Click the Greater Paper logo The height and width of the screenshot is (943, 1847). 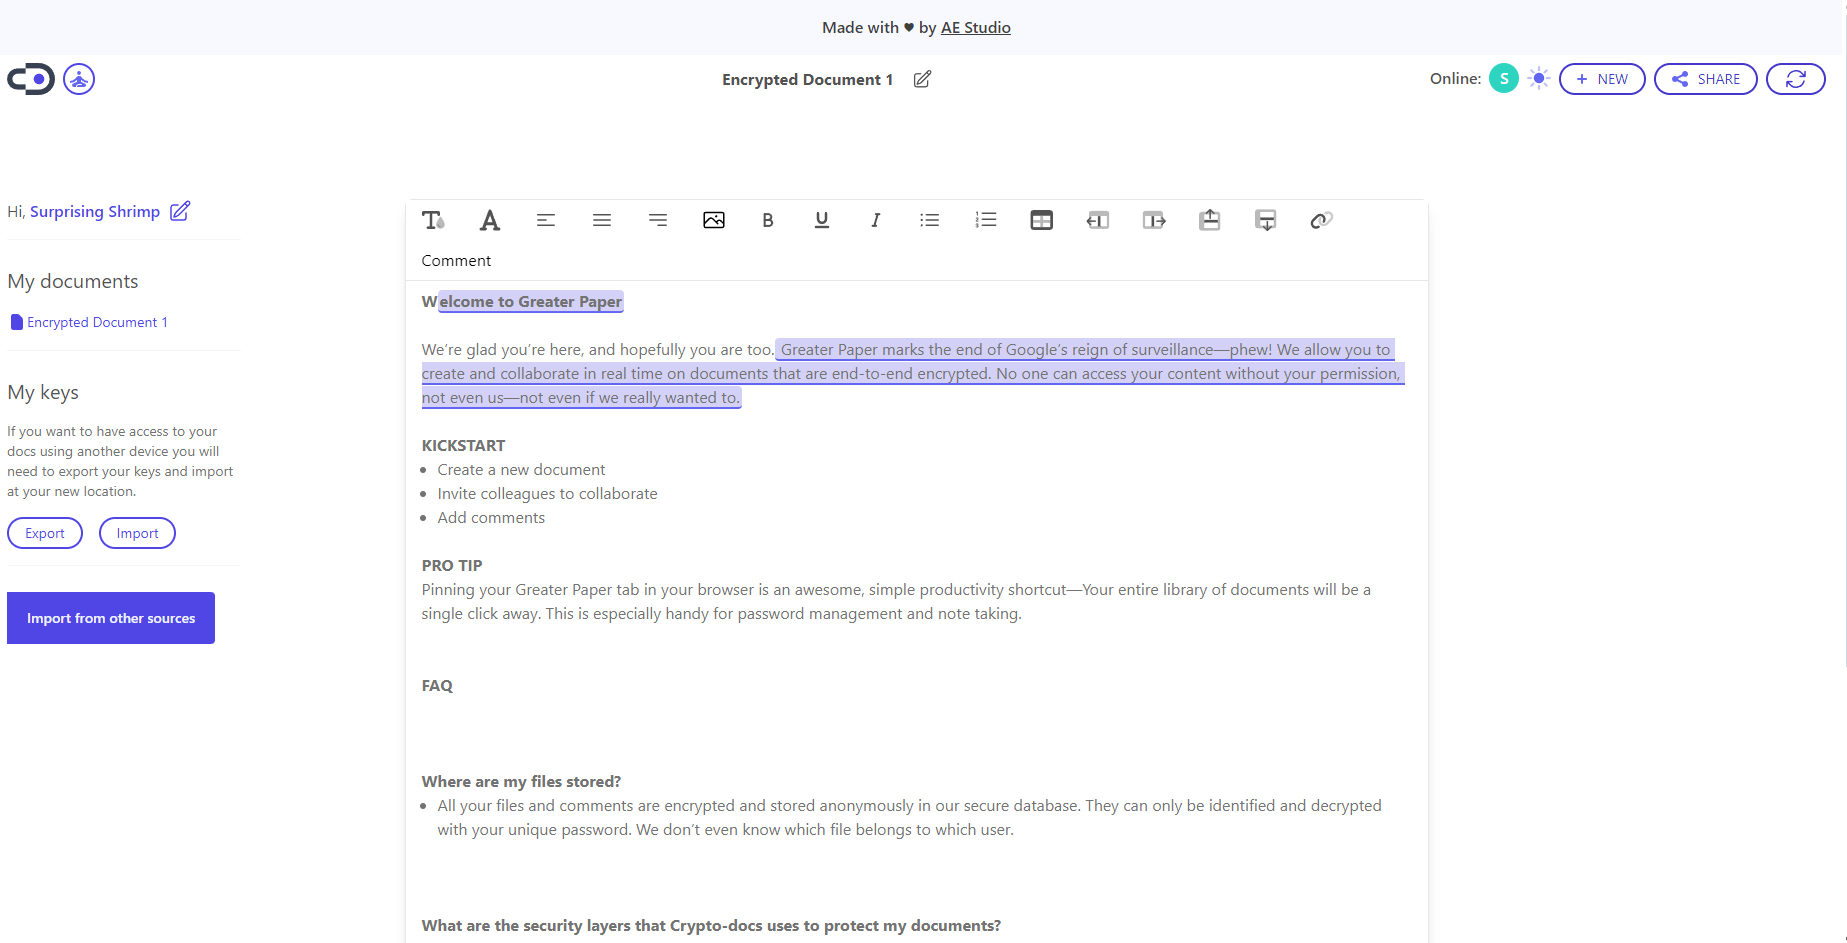31,79
